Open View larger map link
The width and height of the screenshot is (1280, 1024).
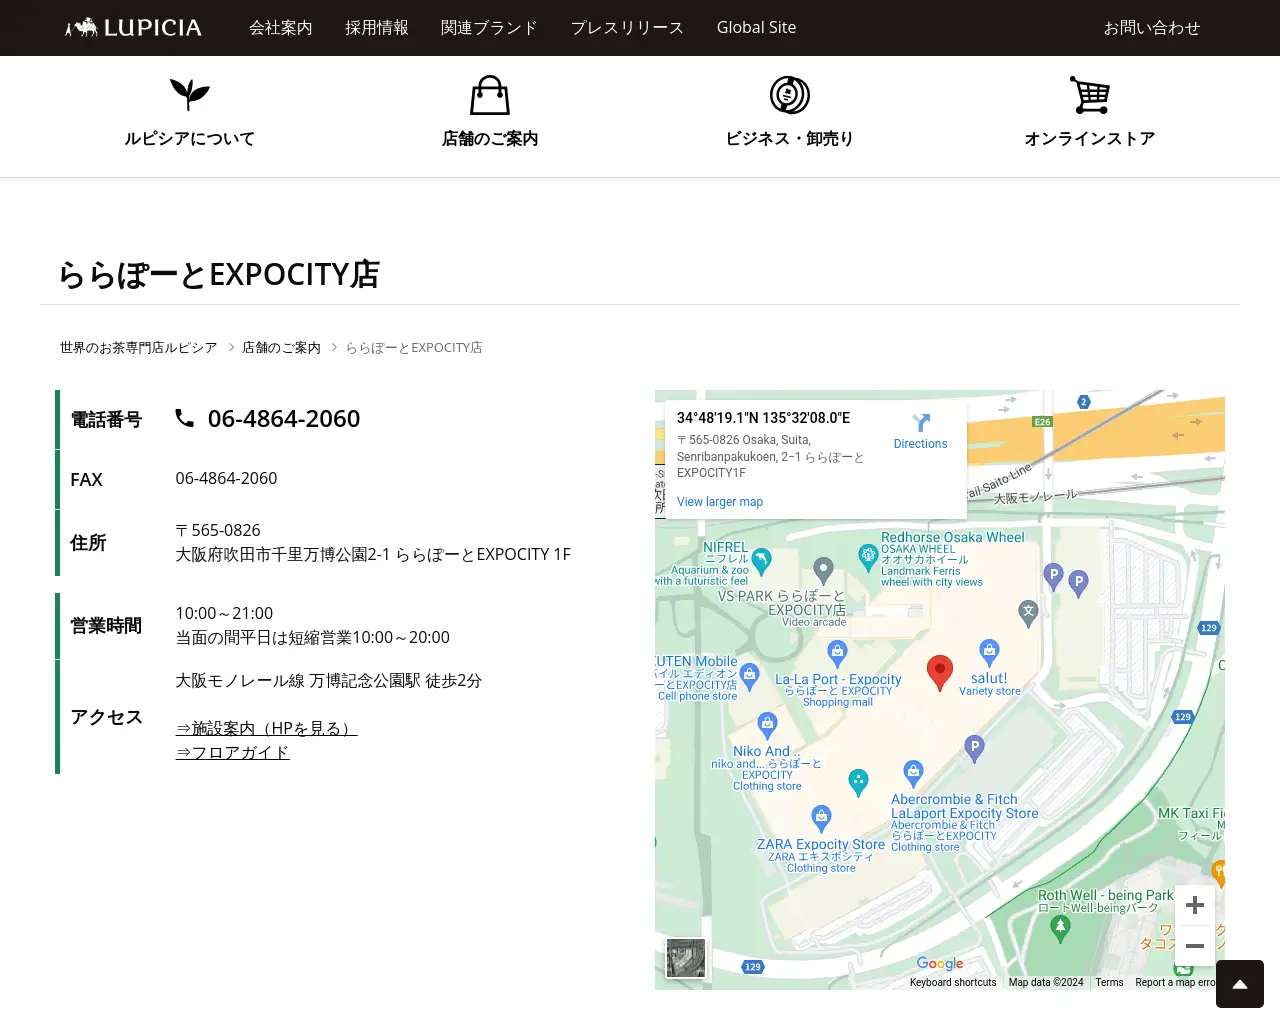pyautogui.click(x=719, y=501)
